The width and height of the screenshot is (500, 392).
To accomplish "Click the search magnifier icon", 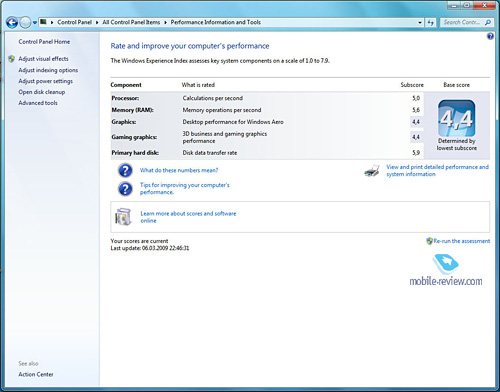I will 488,22.
